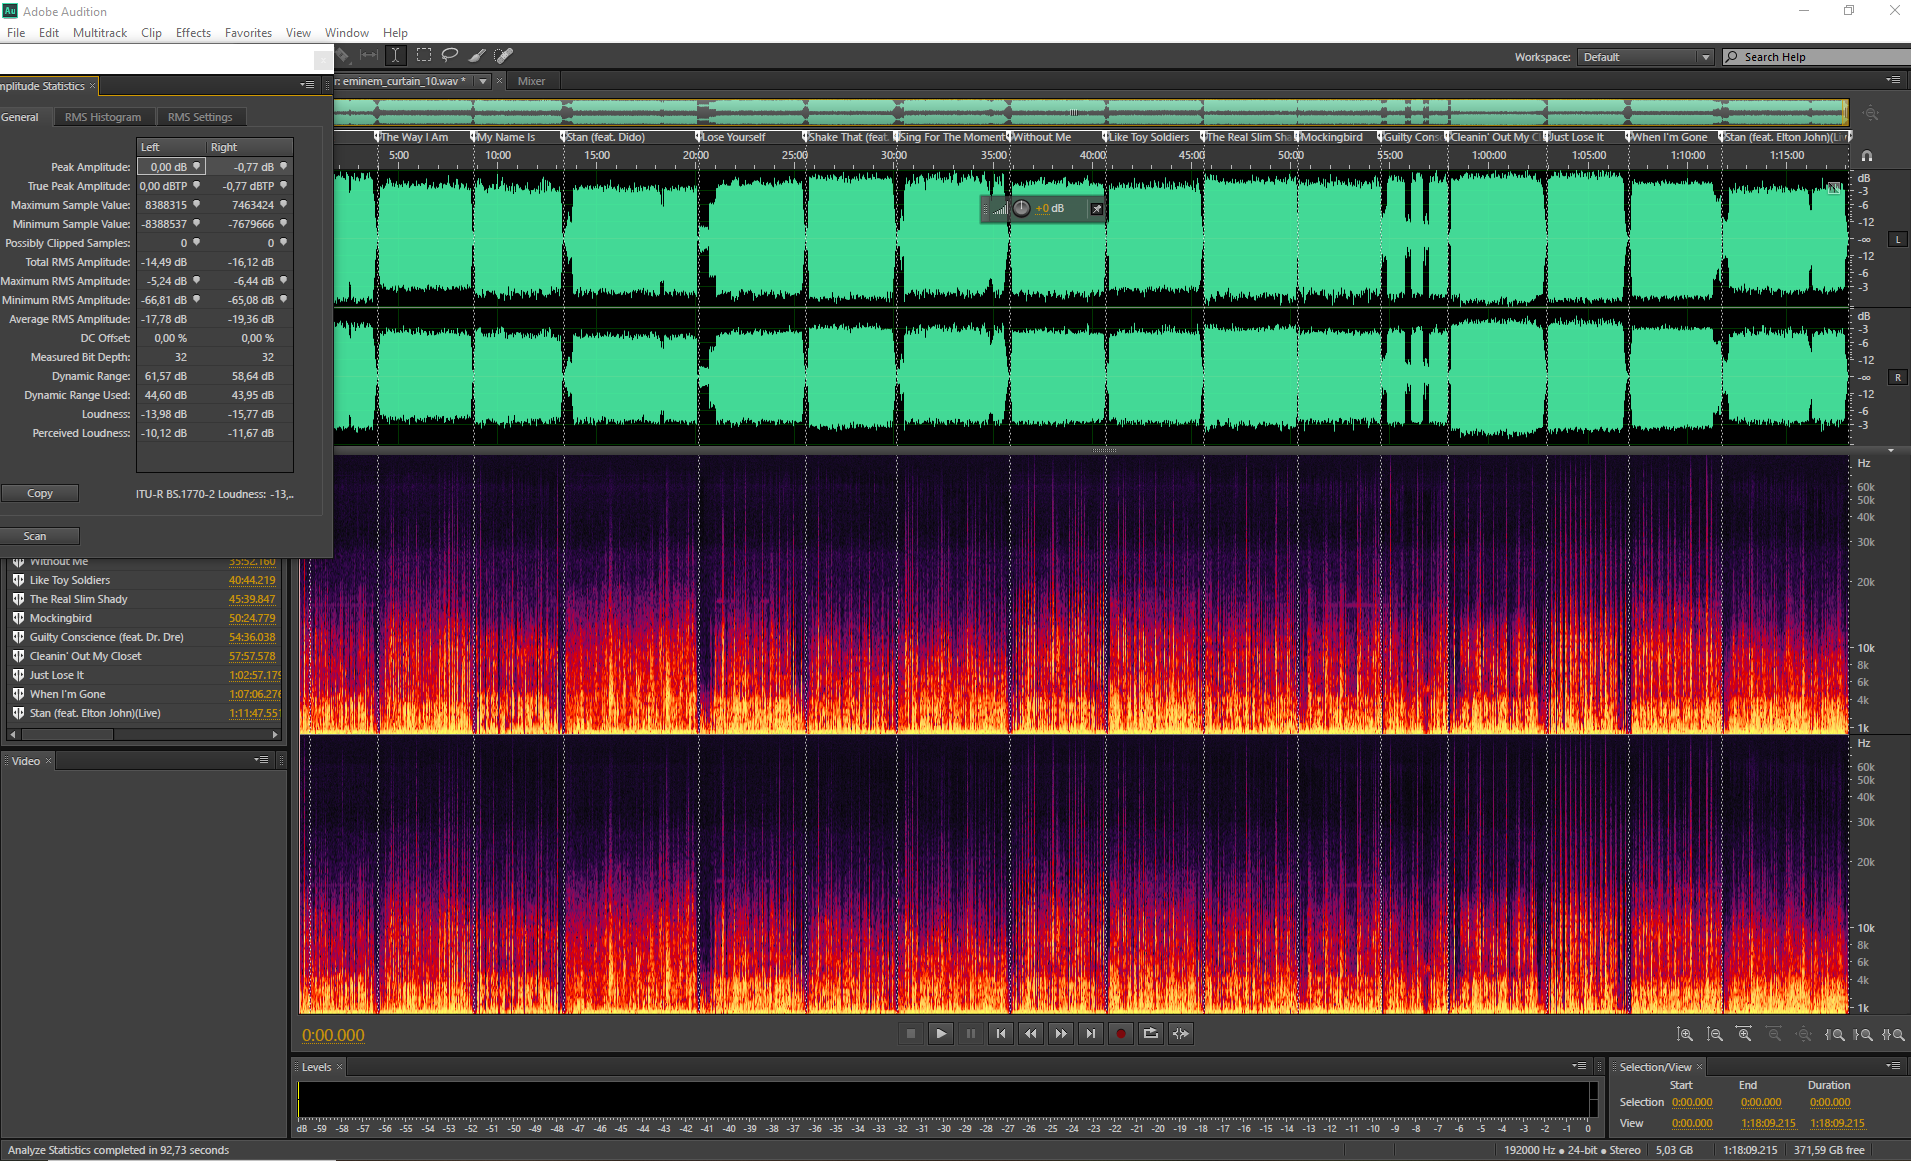Switch to the RMS Histogram tab
Viewport: 1911px width, 1161px height.
tap(103, 117)
